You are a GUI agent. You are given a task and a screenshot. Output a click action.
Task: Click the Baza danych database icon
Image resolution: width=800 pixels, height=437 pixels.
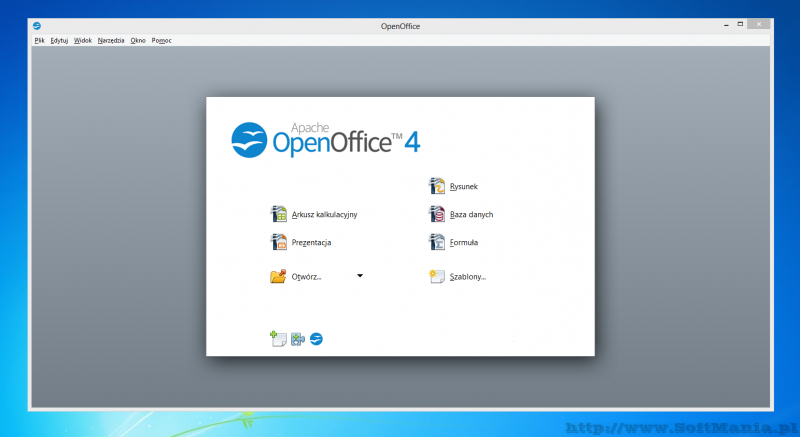tap(437, 214)
